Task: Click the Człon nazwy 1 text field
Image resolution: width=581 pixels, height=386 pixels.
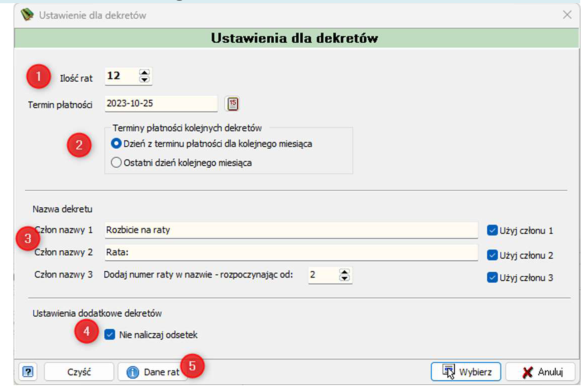Action: (x=291, y=230)
